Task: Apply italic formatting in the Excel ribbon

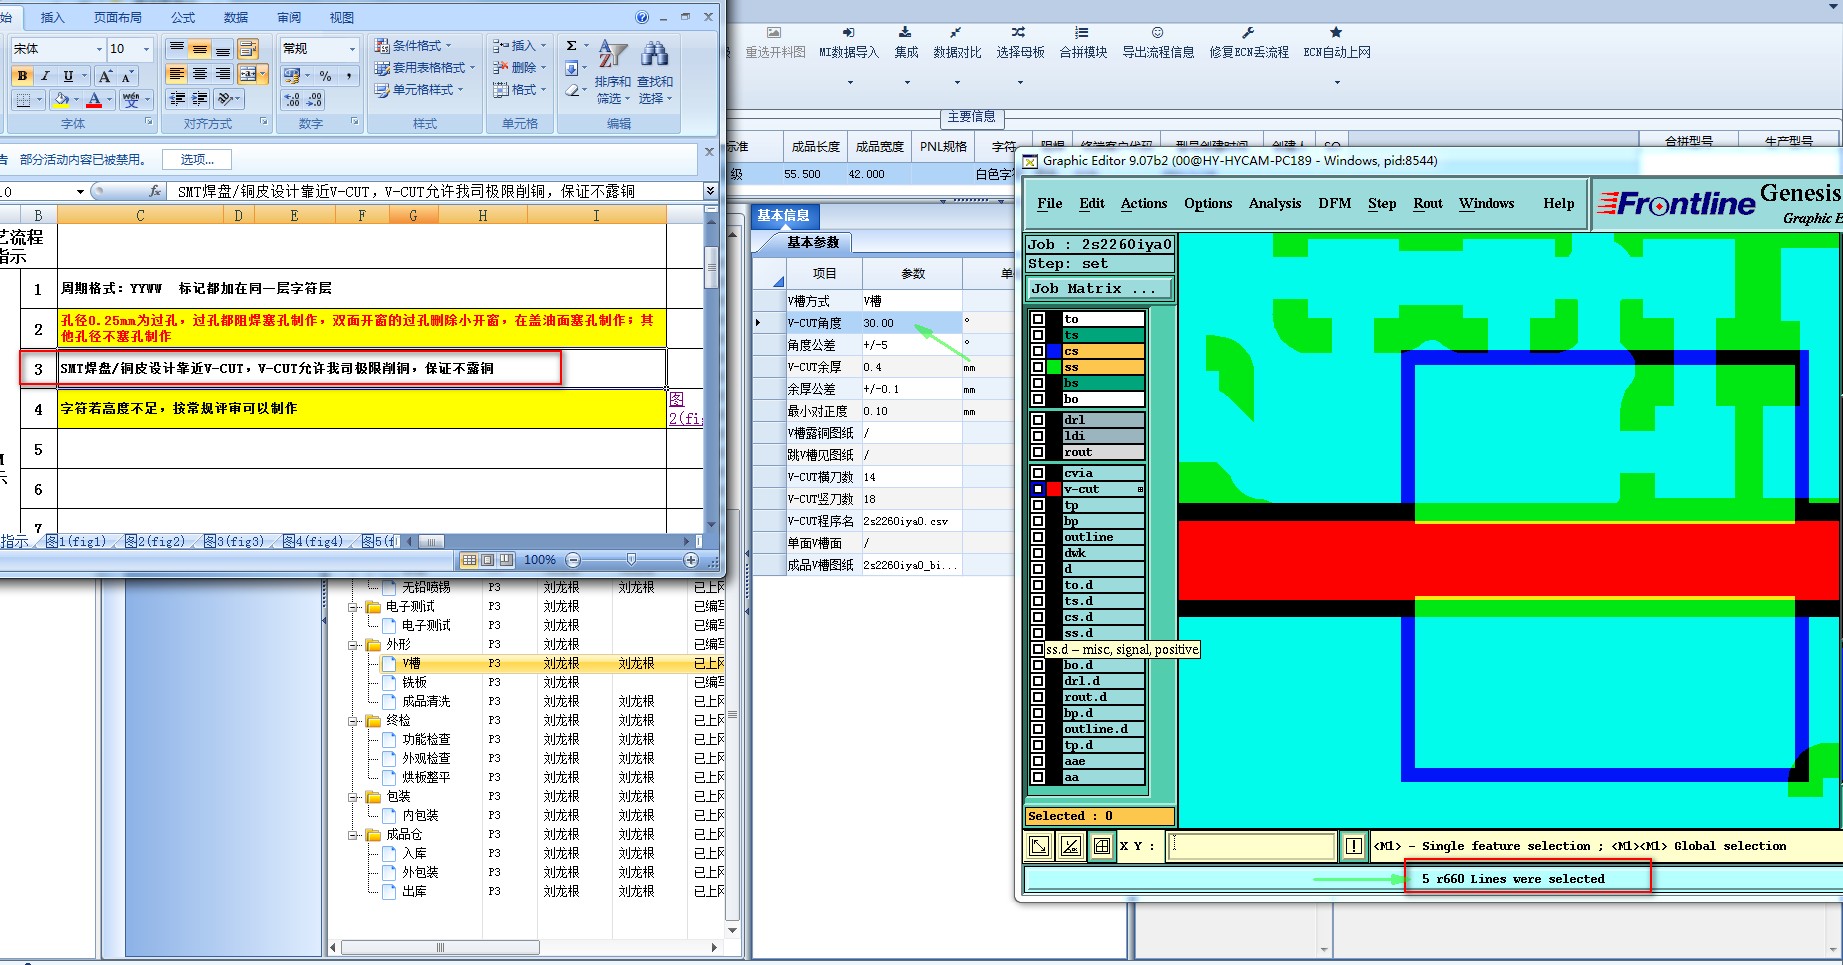Action: 45,76
